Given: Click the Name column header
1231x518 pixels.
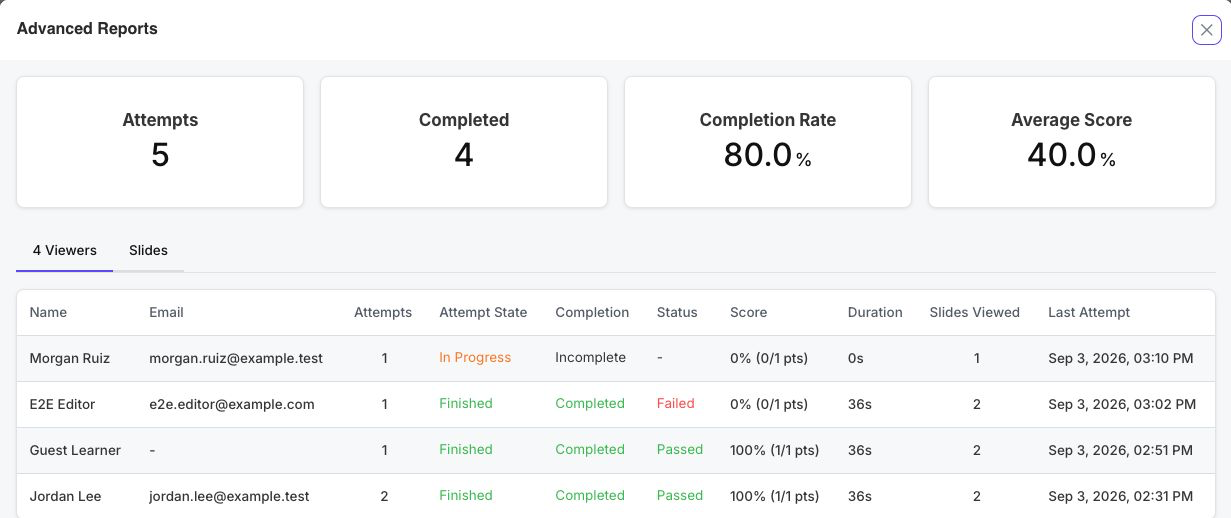Looking at the screenshot, I should click(x=48, y=312).
